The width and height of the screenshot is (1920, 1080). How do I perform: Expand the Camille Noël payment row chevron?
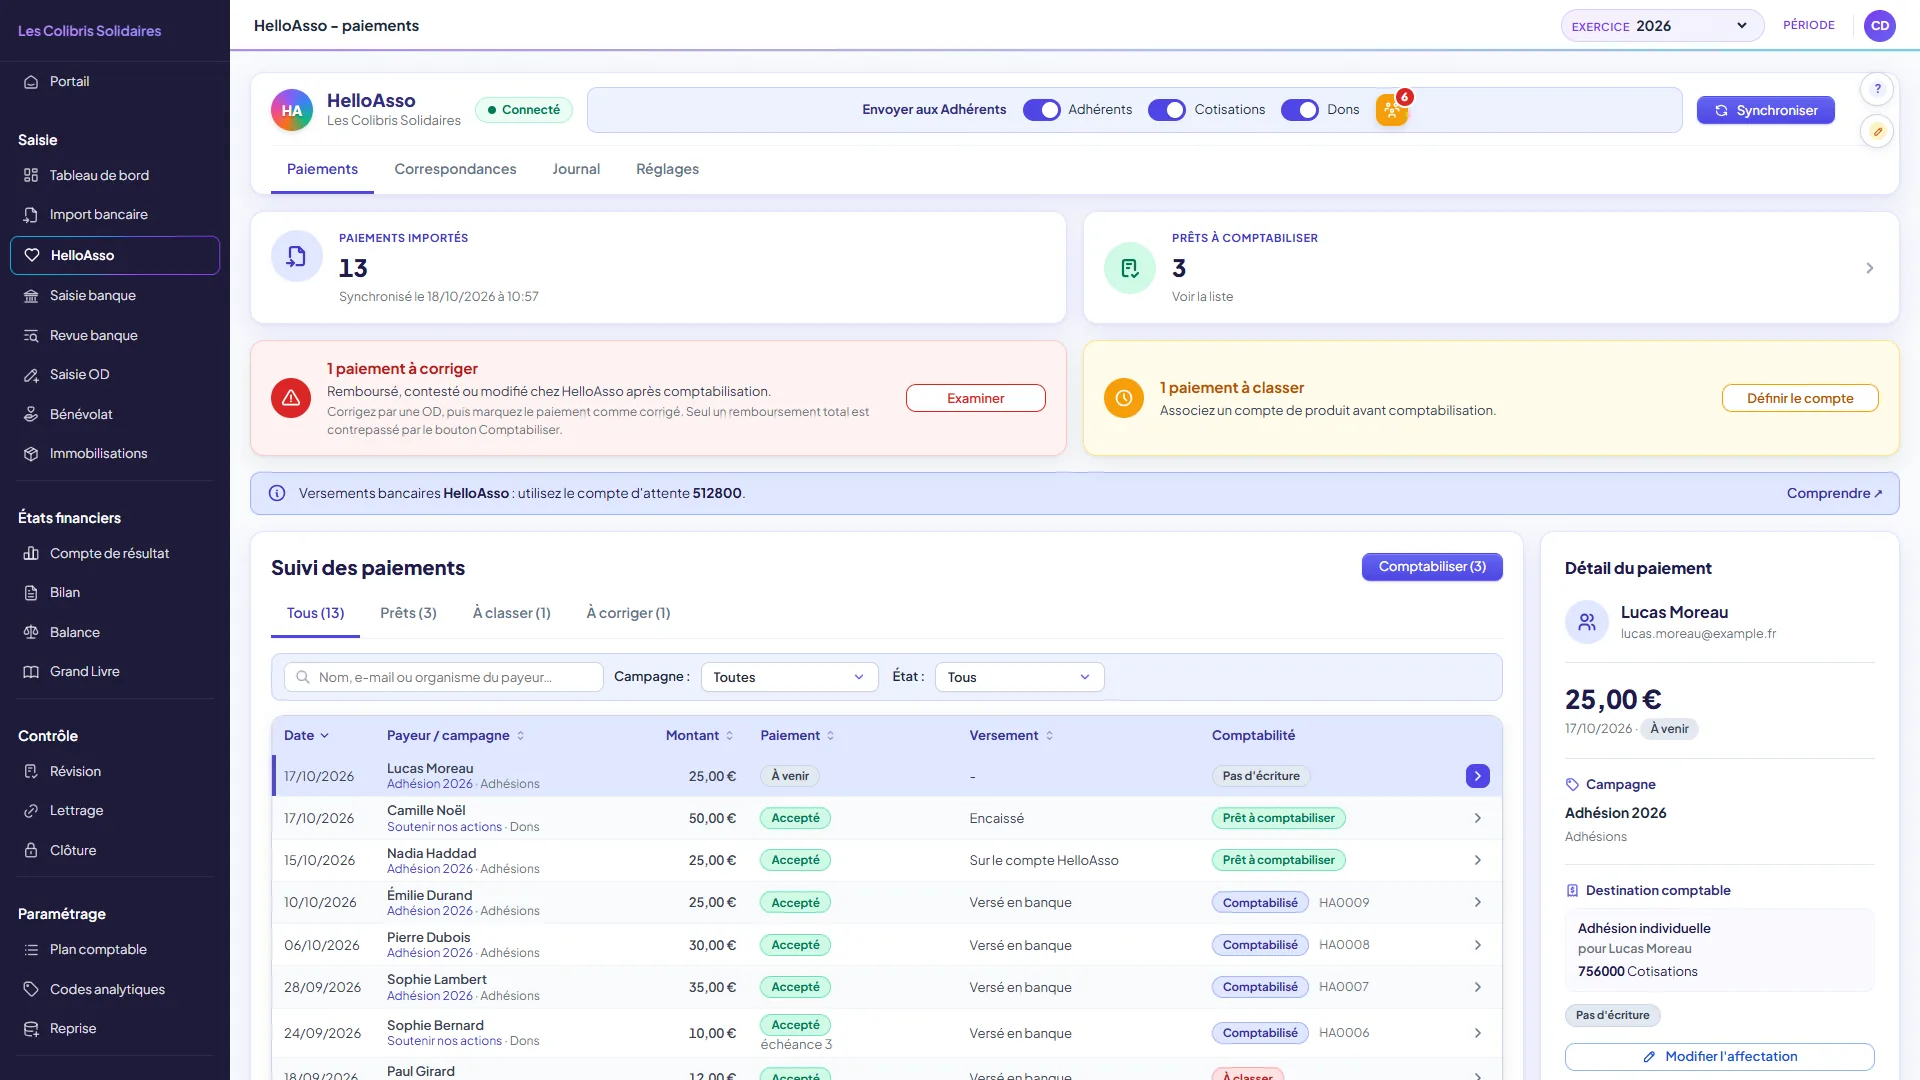(x=1477, y=818)
